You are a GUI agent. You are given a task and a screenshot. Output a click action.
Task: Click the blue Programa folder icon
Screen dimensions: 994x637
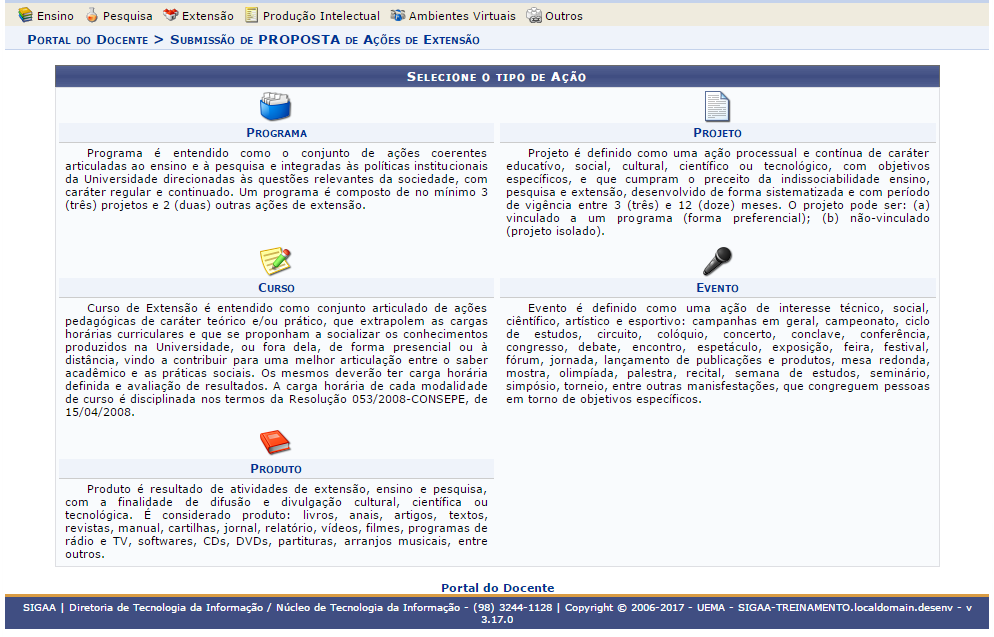point(275,106)
